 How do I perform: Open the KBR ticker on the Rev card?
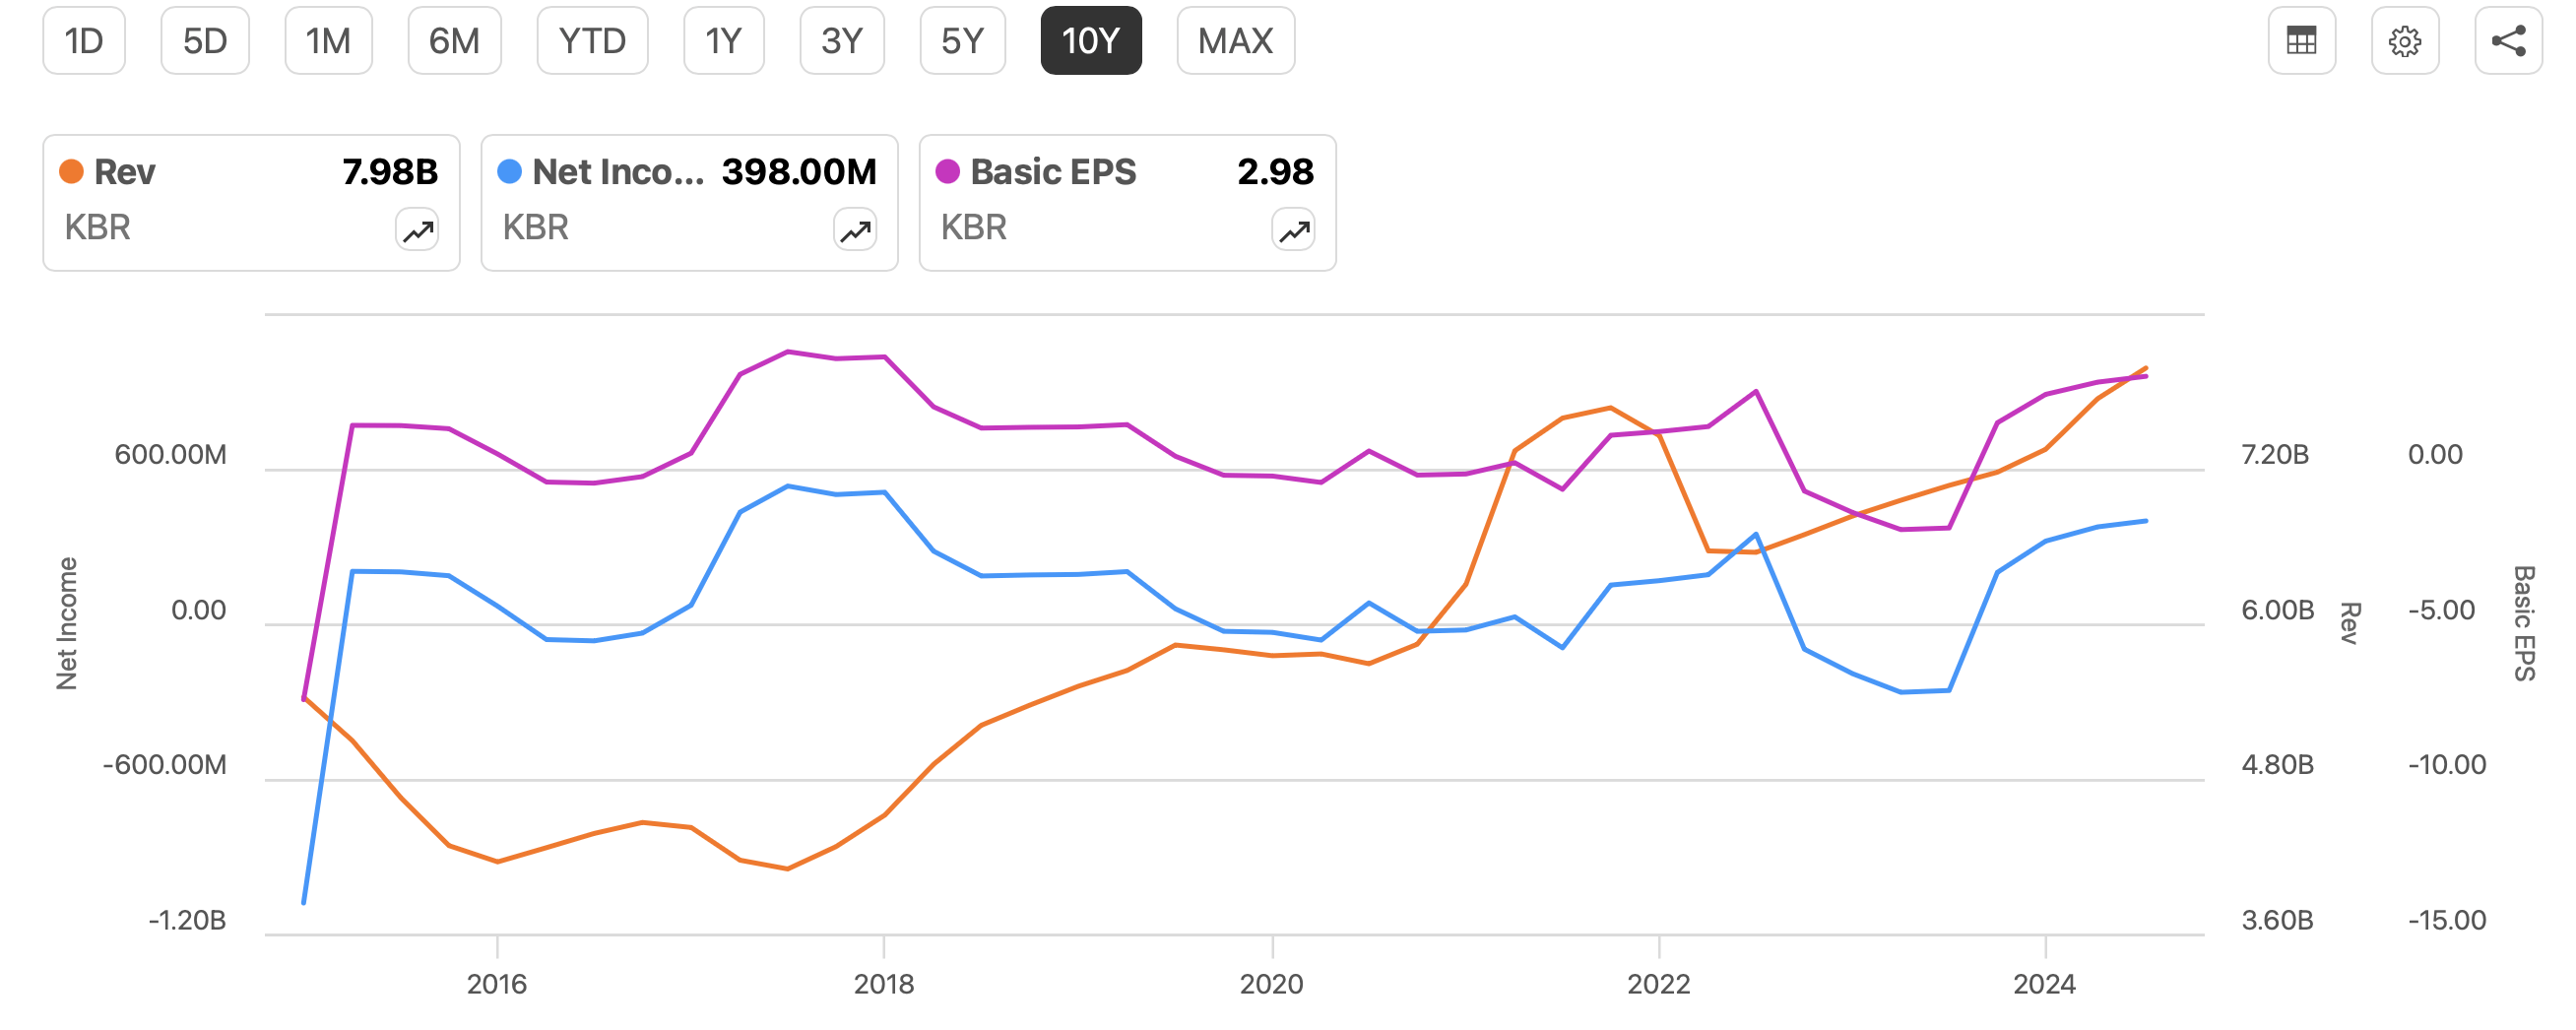coord(99,227)
